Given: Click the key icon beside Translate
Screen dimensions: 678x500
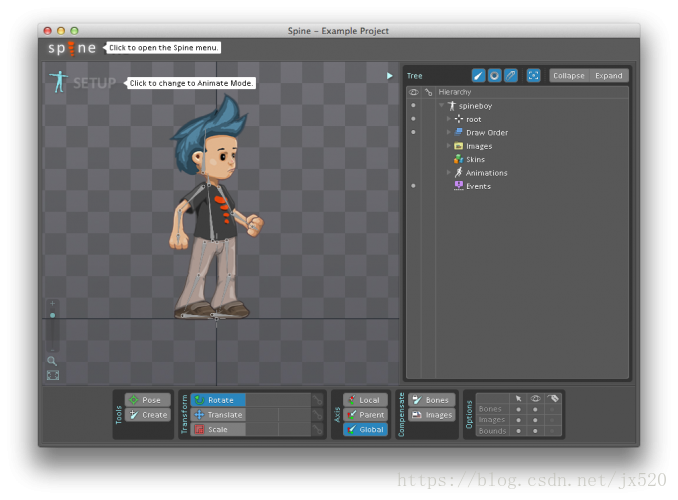Looking at the screenshot, I should click(x=317, y=415).
